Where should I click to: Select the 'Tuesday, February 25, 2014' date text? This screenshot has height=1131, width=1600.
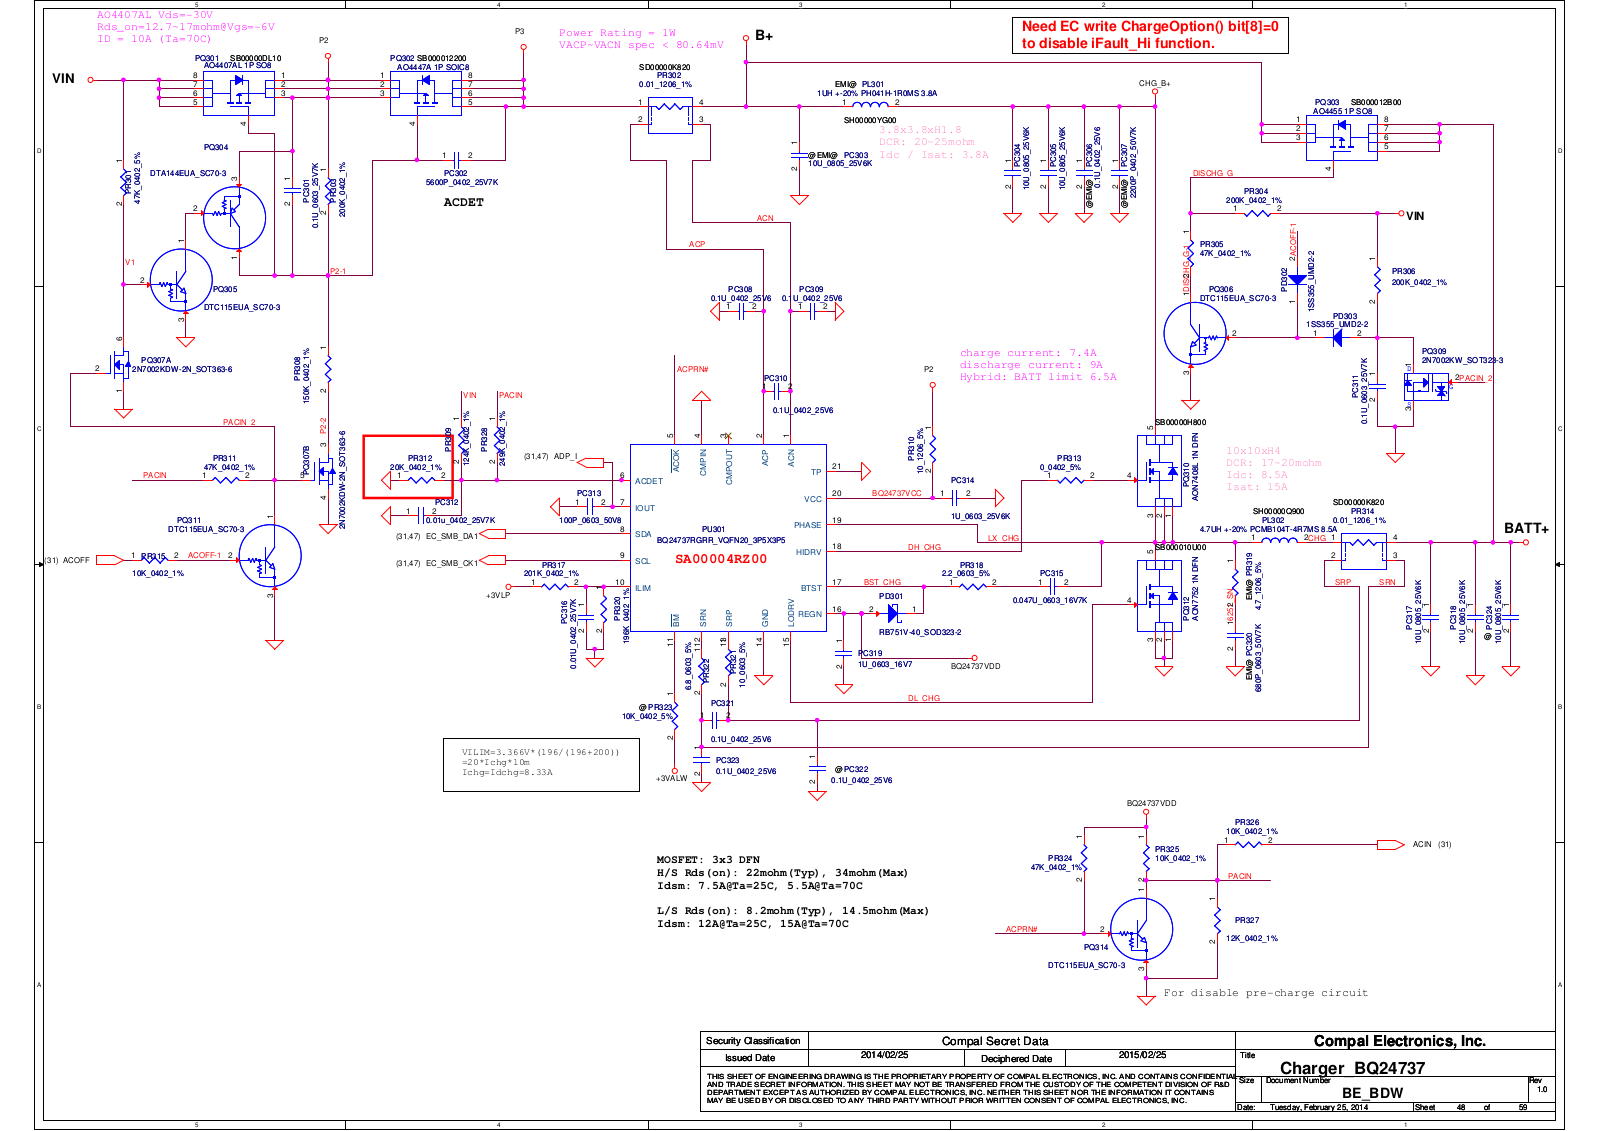coord(1319,1107)
